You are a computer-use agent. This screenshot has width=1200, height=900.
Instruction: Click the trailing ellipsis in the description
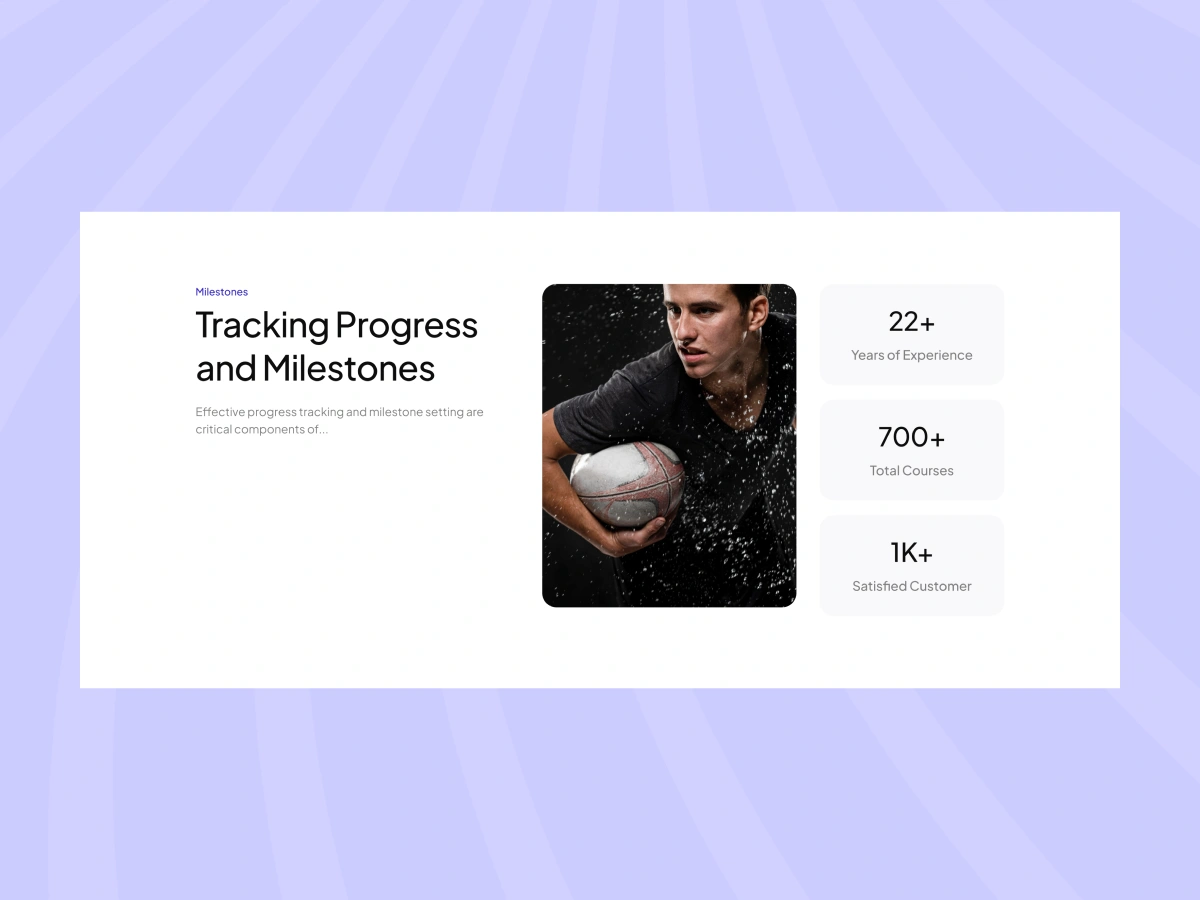tap(323, 431)
